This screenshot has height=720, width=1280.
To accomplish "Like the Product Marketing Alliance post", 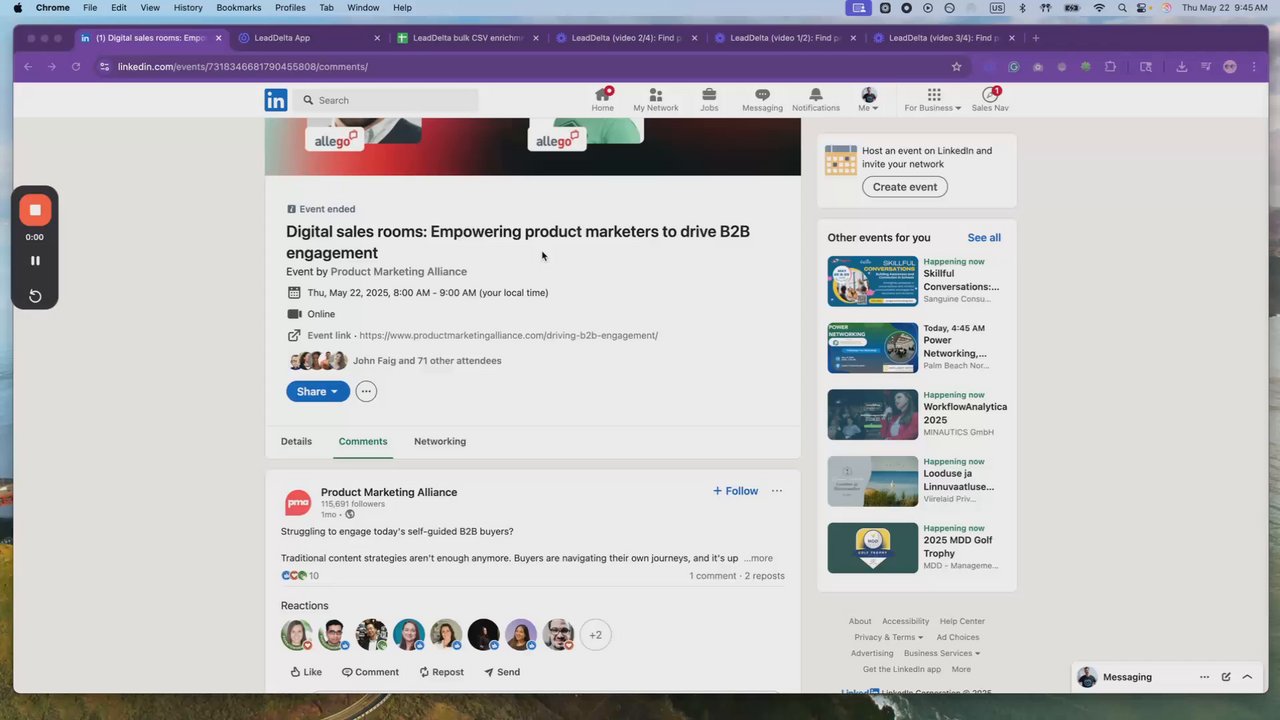I will [306, 672].
